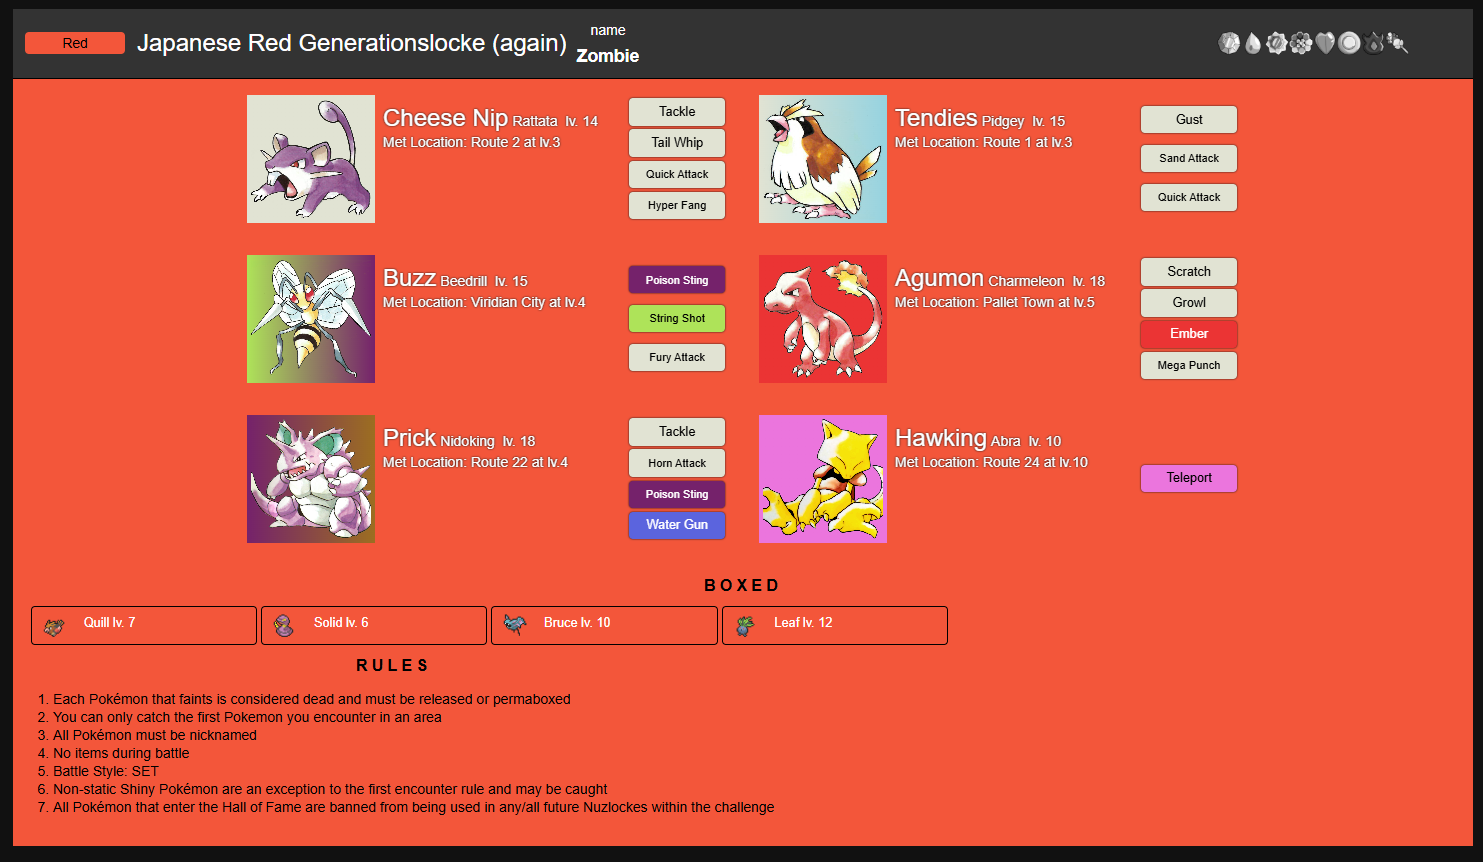
Task: Click the Nidoking sprite image
Action: pos(311,479)
